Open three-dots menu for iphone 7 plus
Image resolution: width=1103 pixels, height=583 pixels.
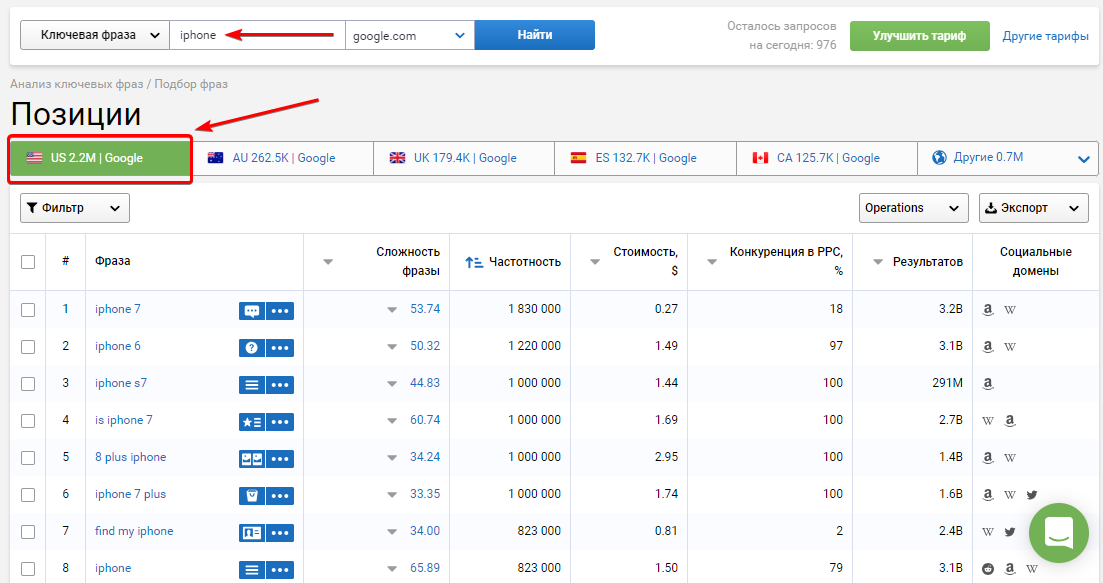pyautogui.click(x=280, y=496)
